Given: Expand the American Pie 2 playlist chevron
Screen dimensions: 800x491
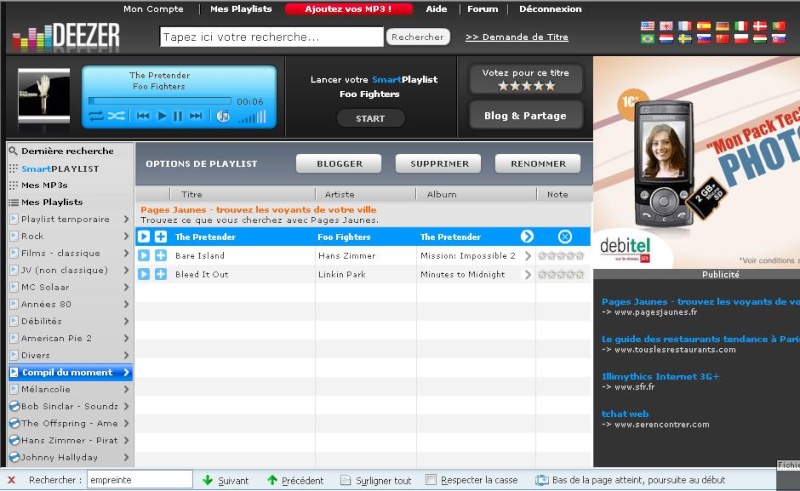Looking at the screenshot, I should click(x=127, y=338).
